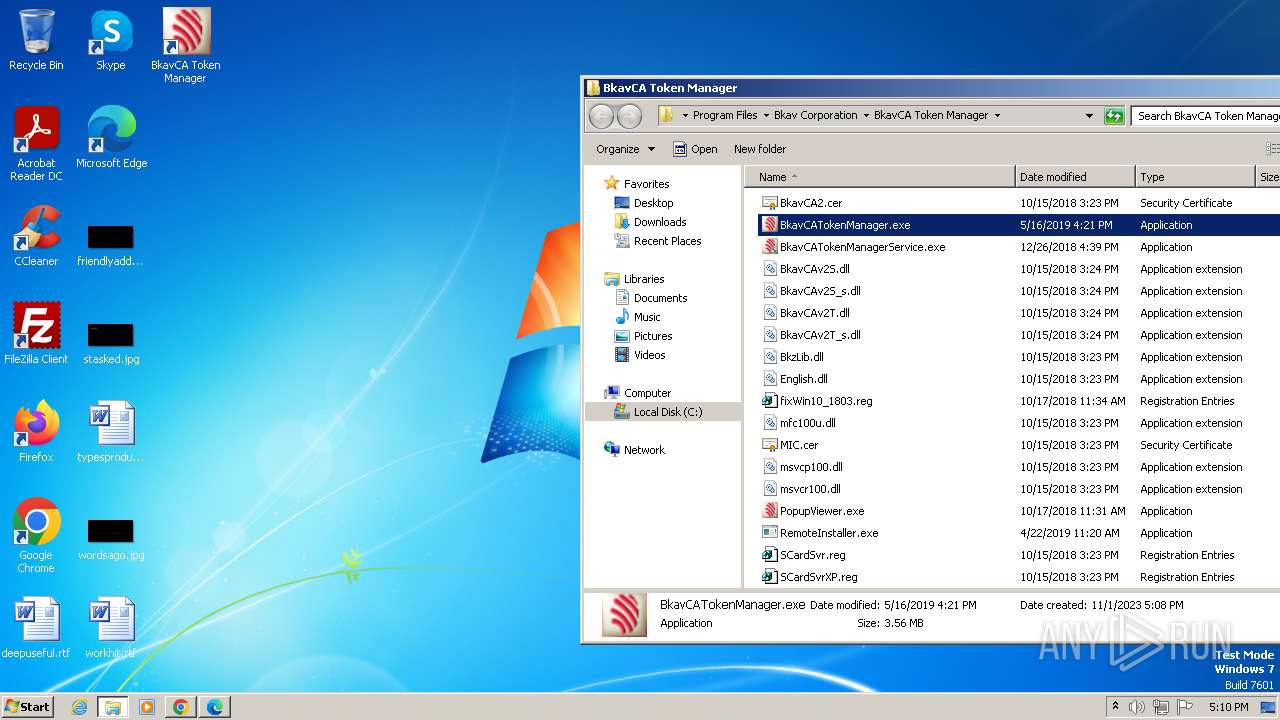Open the Recycle Bin desktop icon
The image size is (1280, 720).
point(36,40)
